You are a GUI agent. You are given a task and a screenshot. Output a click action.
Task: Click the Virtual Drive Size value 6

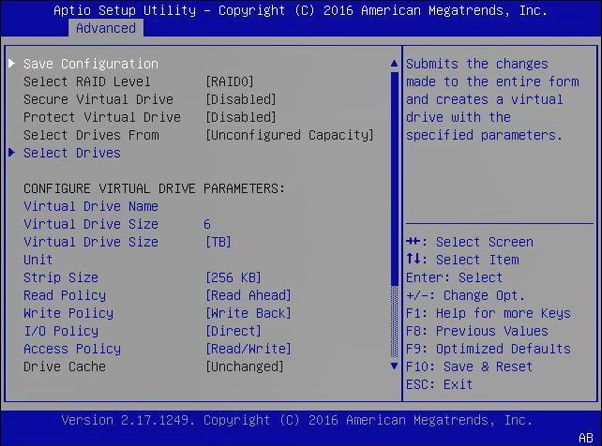(x=207, y=225)
